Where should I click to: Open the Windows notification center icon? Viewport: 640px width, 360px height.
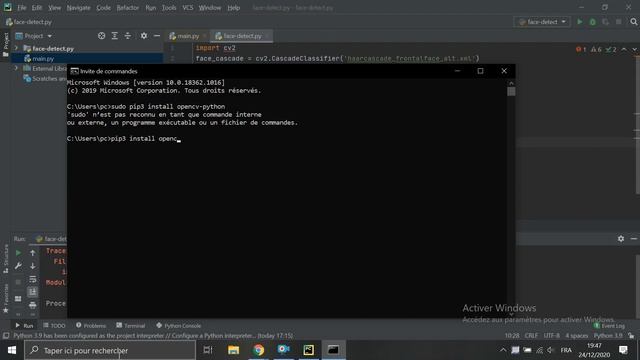tap(623, 350)
